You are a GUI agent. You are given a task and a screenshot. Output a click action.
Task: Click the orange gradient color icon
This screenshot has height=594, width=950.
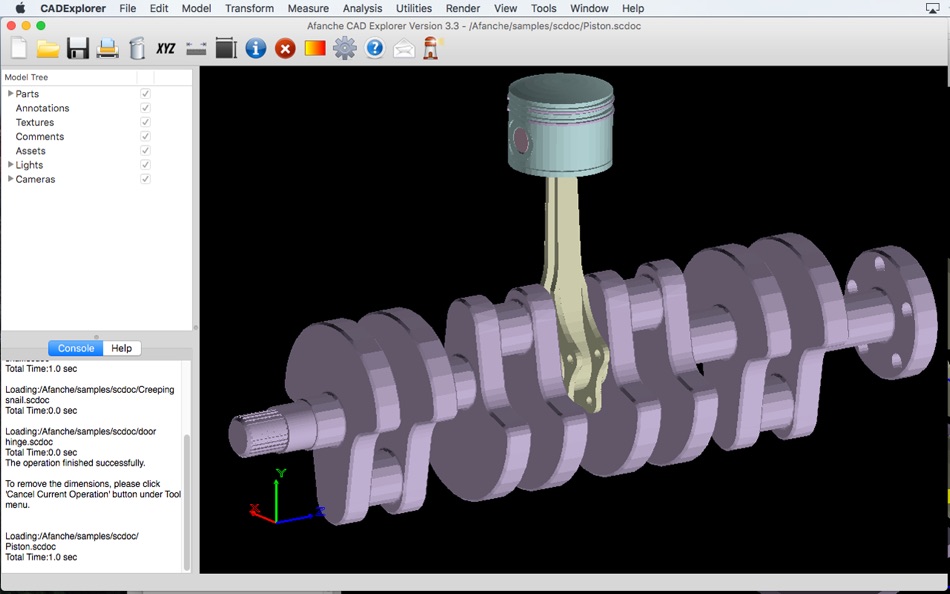(x=315, y=48)
